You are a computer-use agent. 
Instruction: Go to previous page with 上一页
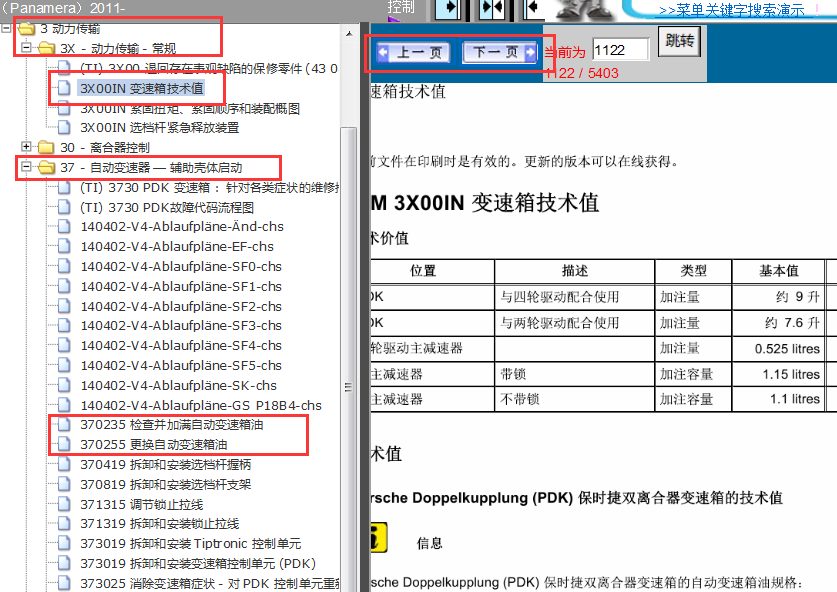click(x=413, y=52)
